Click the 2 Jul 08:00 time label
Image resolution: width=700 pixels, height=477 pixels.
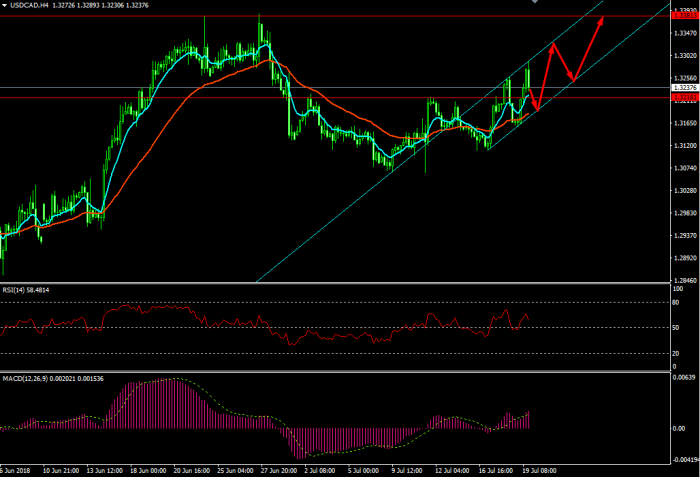[320, 471]
